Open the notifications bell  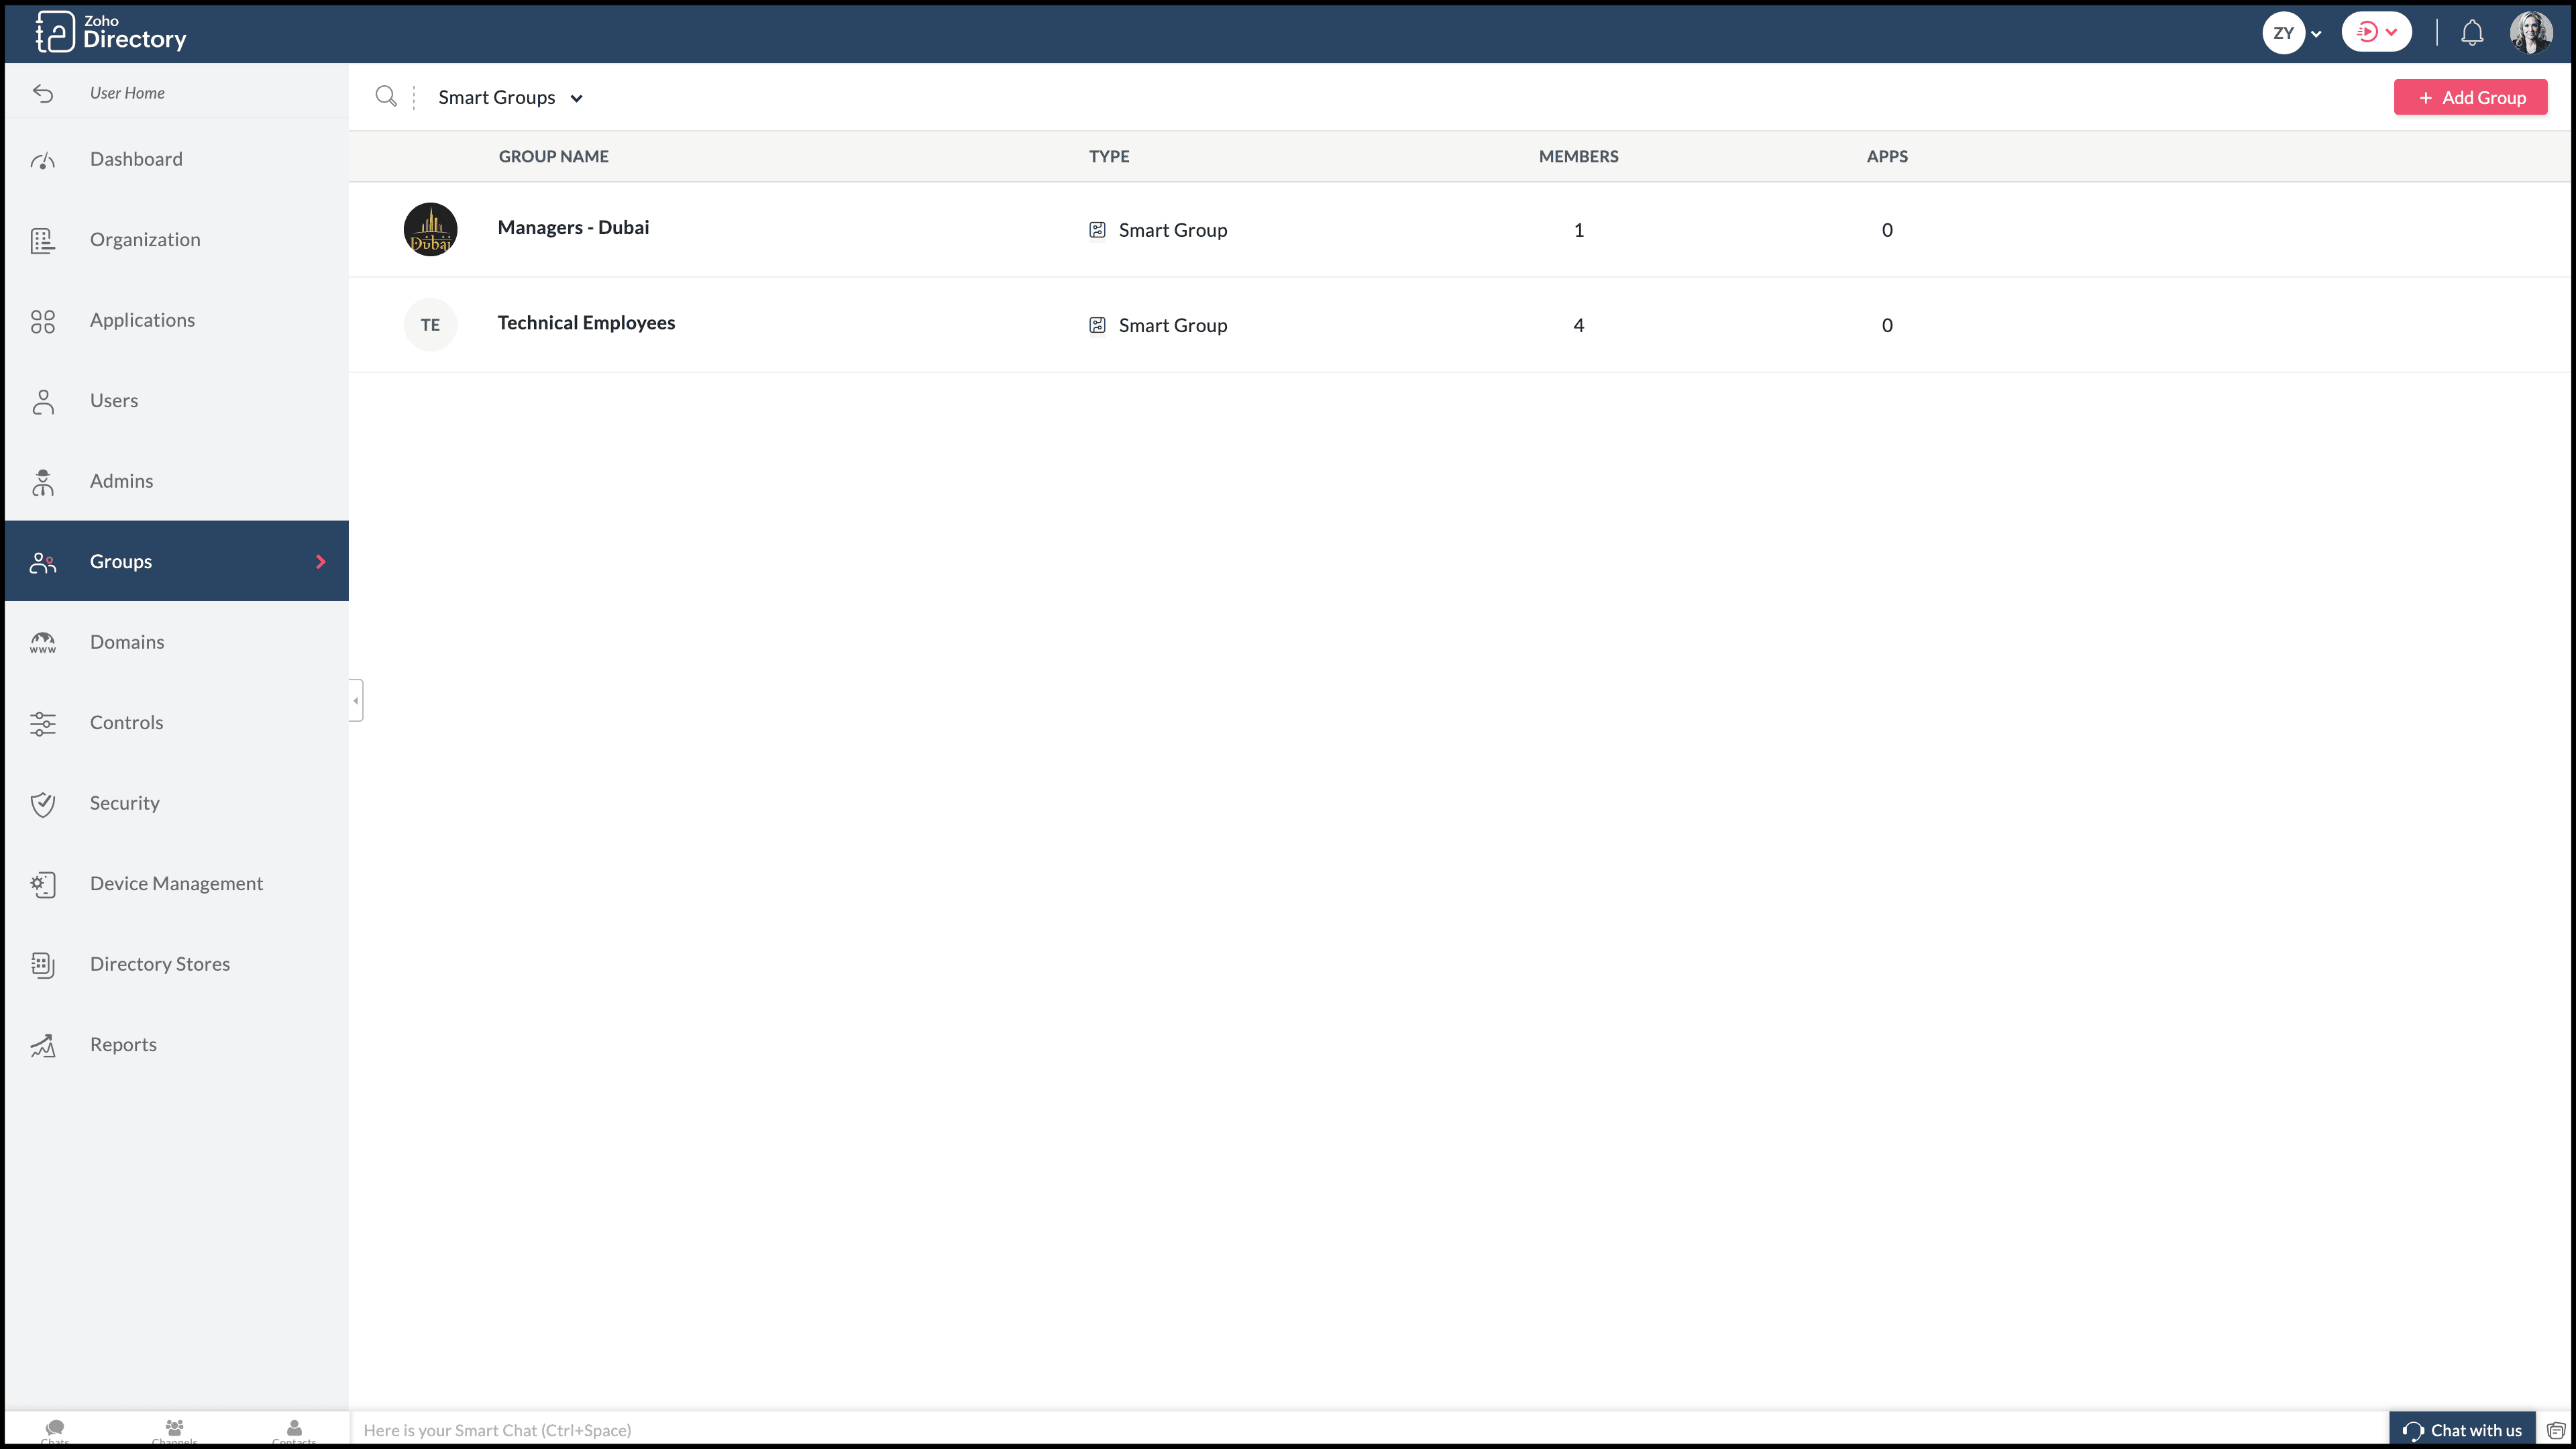pyautogui.click(x=2471, y=33)
